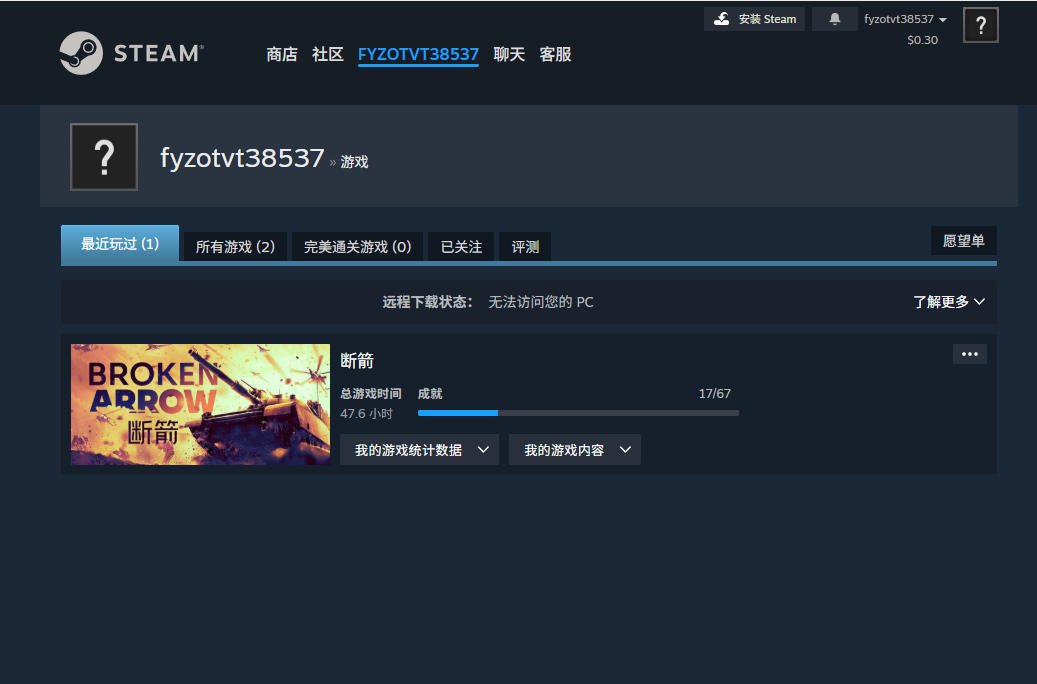The height and width of the screenshot is (684, 1037).
Task: Open notifications via the bell icon
Action: click(x=834, y=18)
